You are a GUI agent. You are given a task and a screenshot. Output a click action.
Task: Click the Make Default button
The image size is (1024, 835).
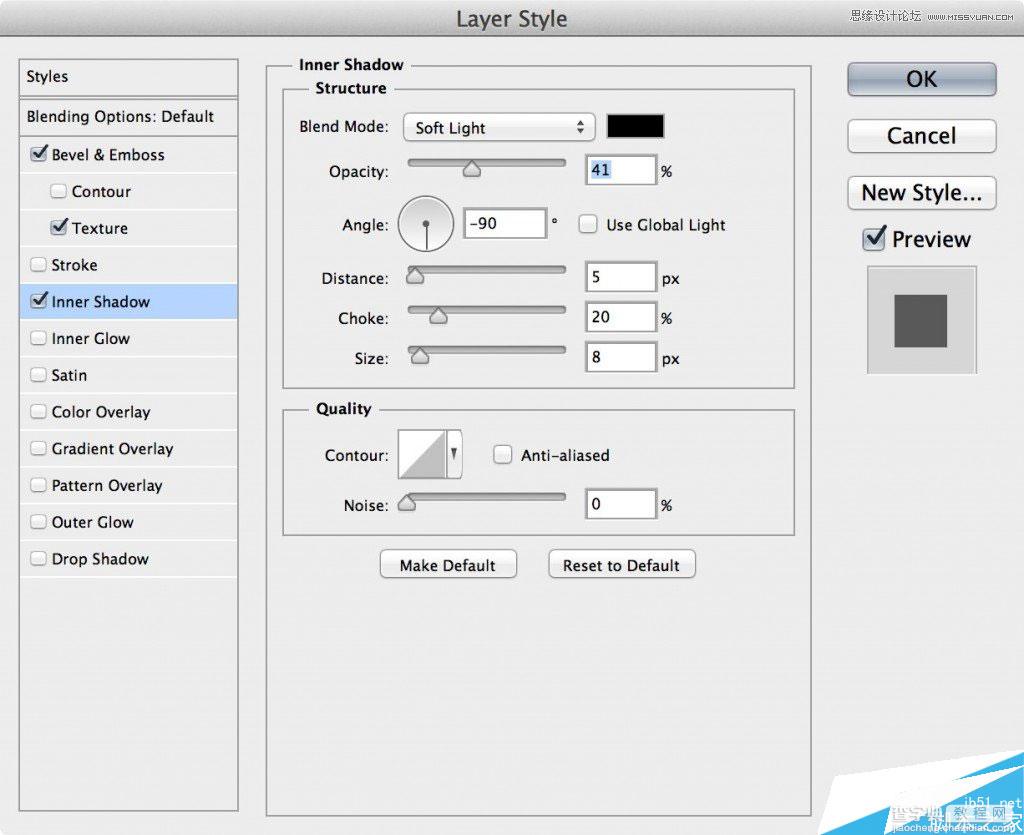[x=448, y=565]
